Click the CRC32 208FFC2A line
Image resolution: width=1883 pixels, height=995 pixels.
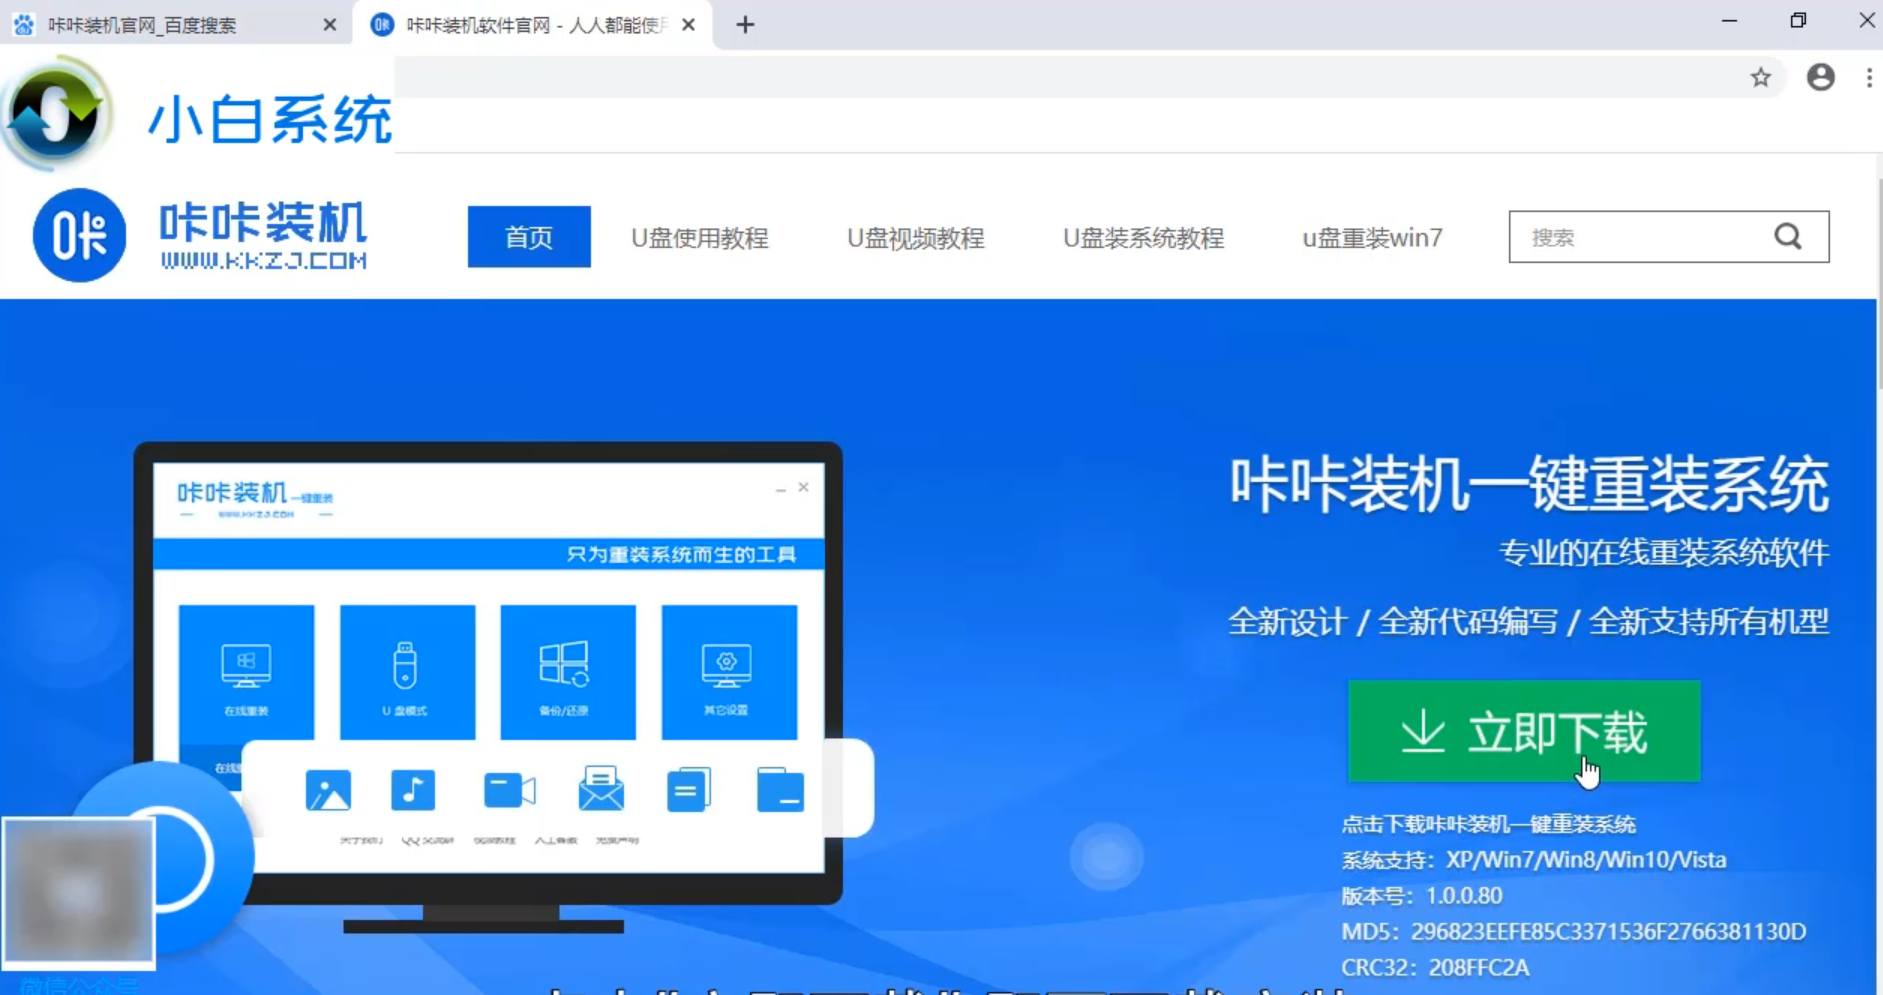1435,968
